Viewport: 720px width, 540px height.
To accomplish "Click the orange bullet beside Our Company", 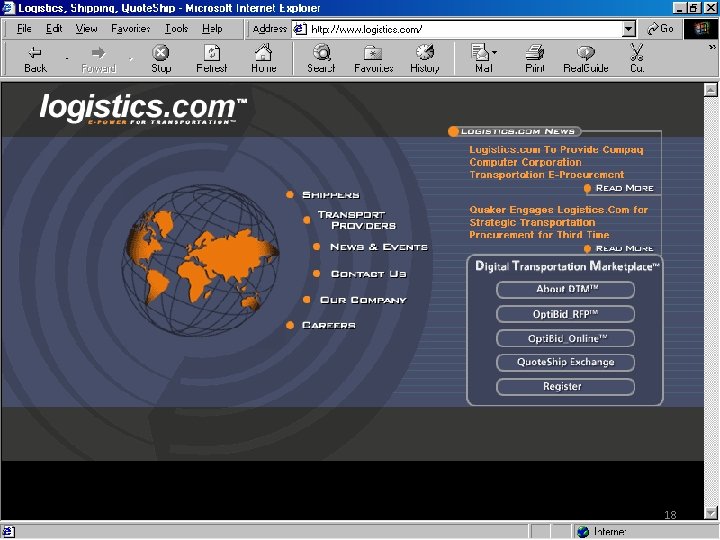I will pyautogui.click(x=307, y=300).
